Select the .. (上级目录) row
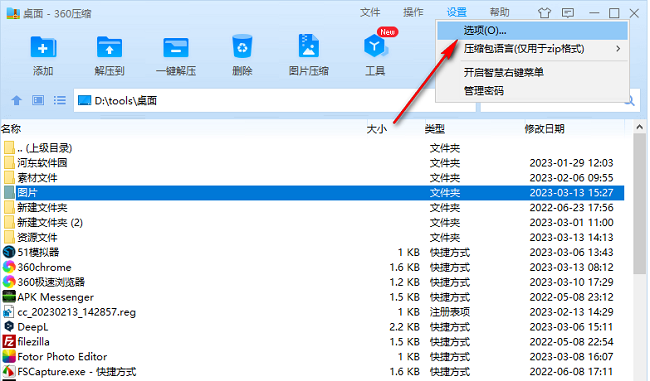 coord(313,148)
